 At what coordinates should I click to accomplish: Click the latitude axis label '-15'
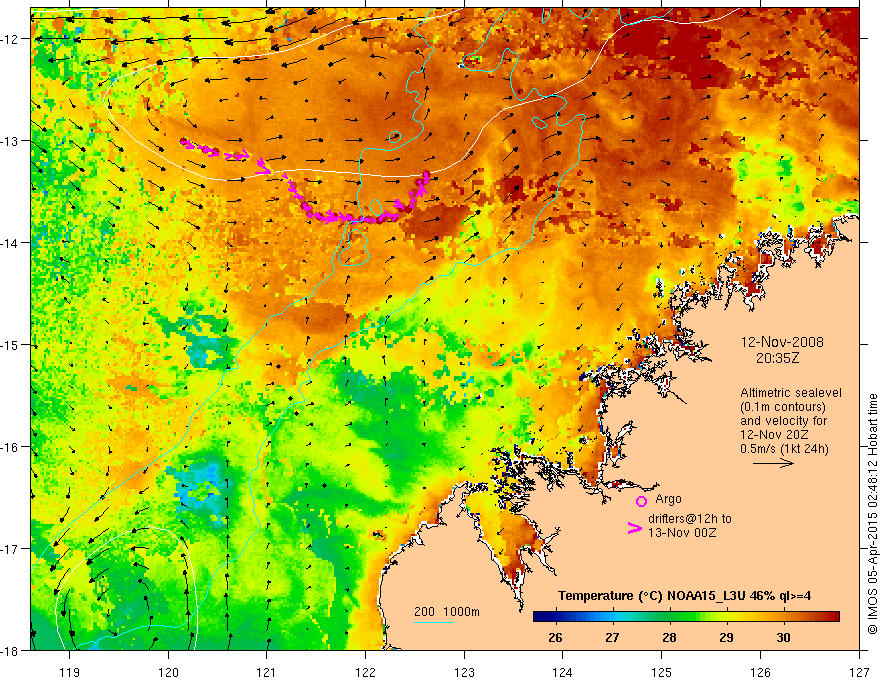point(11,345)
